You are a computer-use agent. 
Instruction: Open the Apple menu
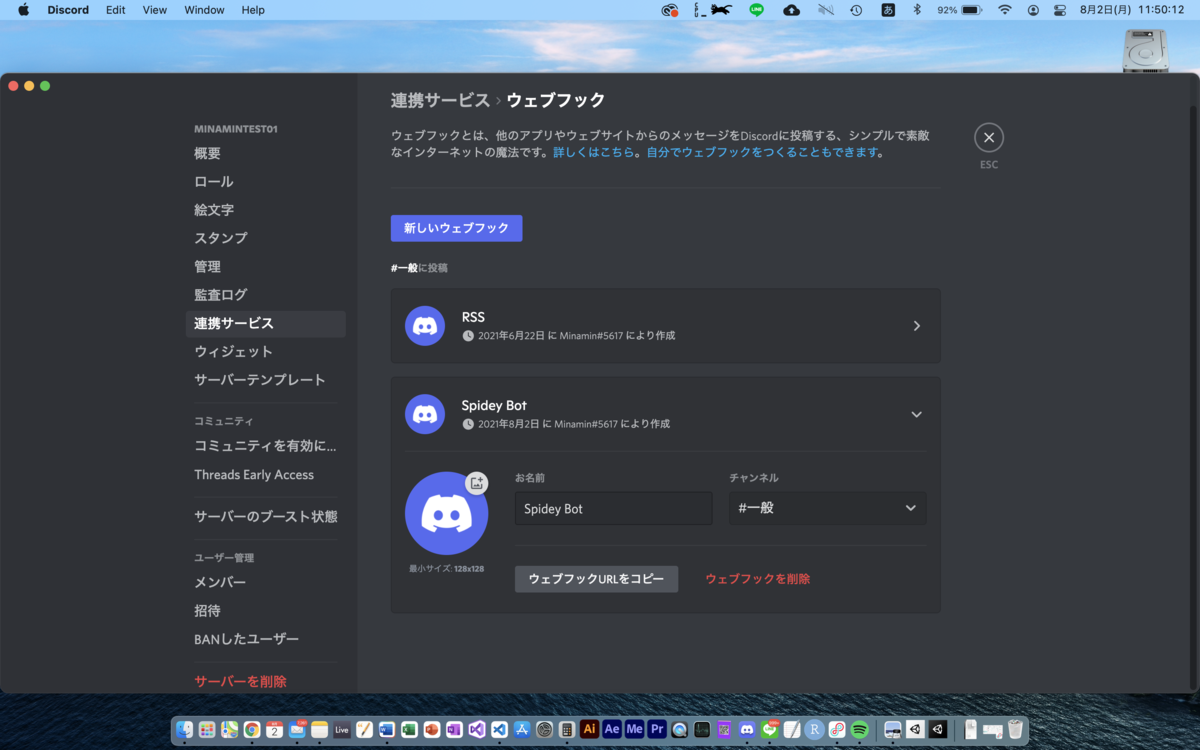point(24,10)
